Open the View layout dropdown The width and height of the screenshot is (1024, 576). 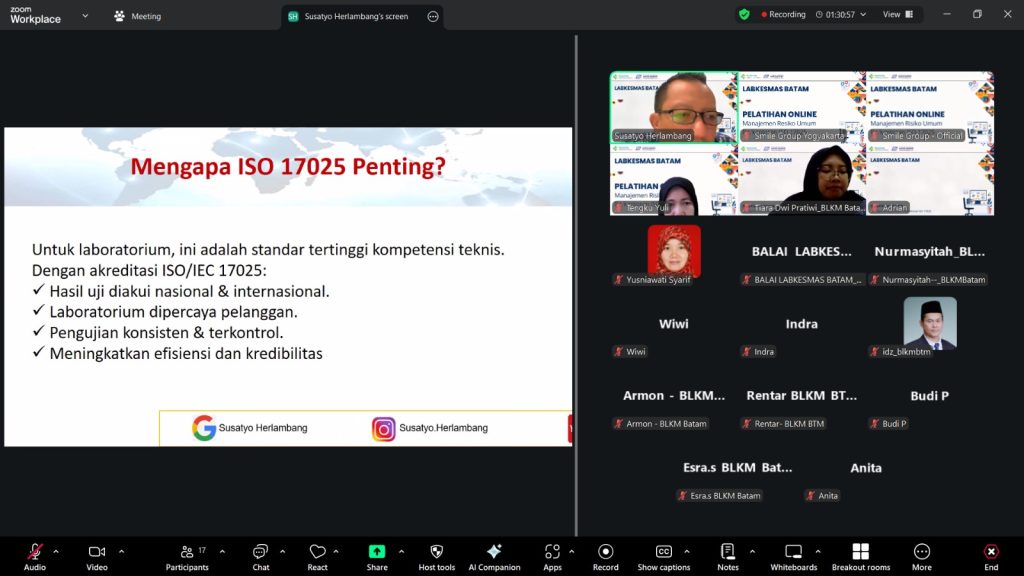[x=897, y=15]
